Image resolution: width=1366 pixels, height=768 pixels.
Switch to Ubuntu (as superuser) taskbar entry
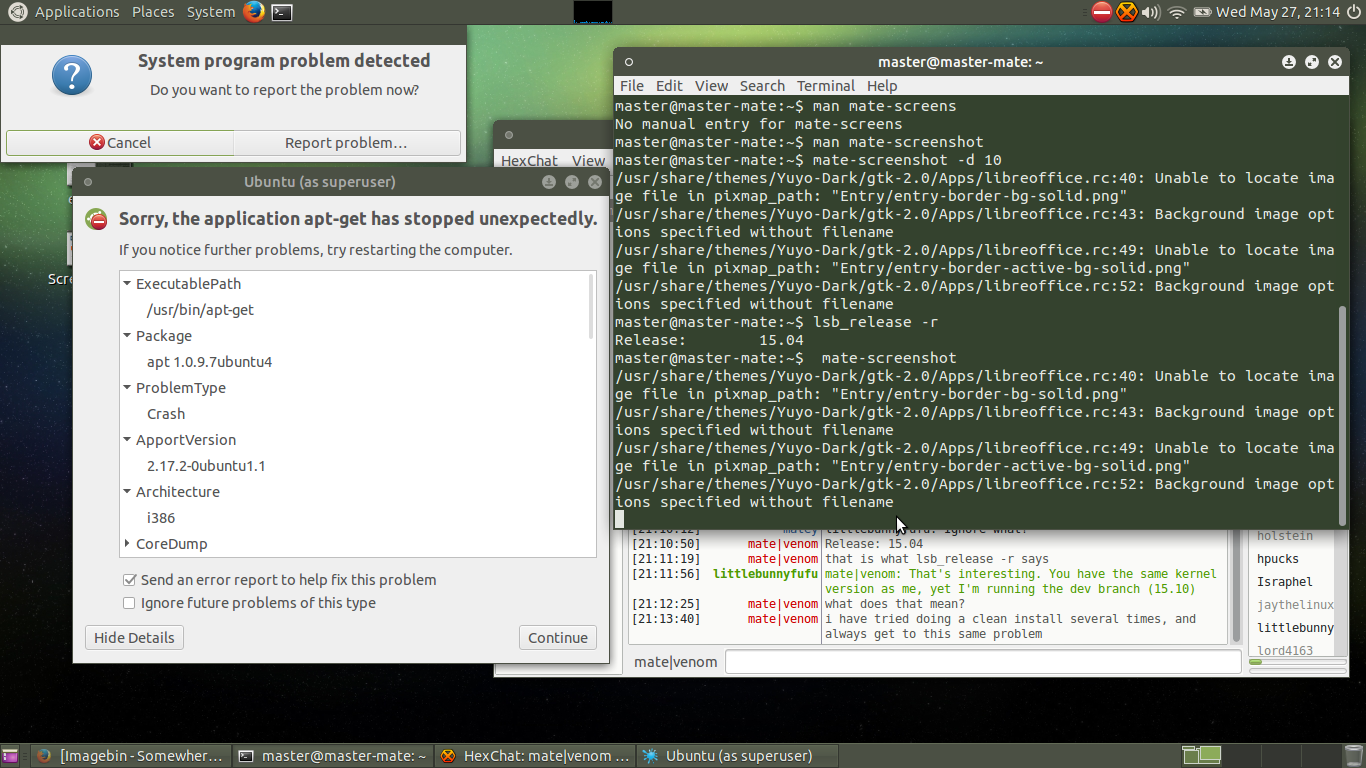pyautogui.click(x=738, y=756)
